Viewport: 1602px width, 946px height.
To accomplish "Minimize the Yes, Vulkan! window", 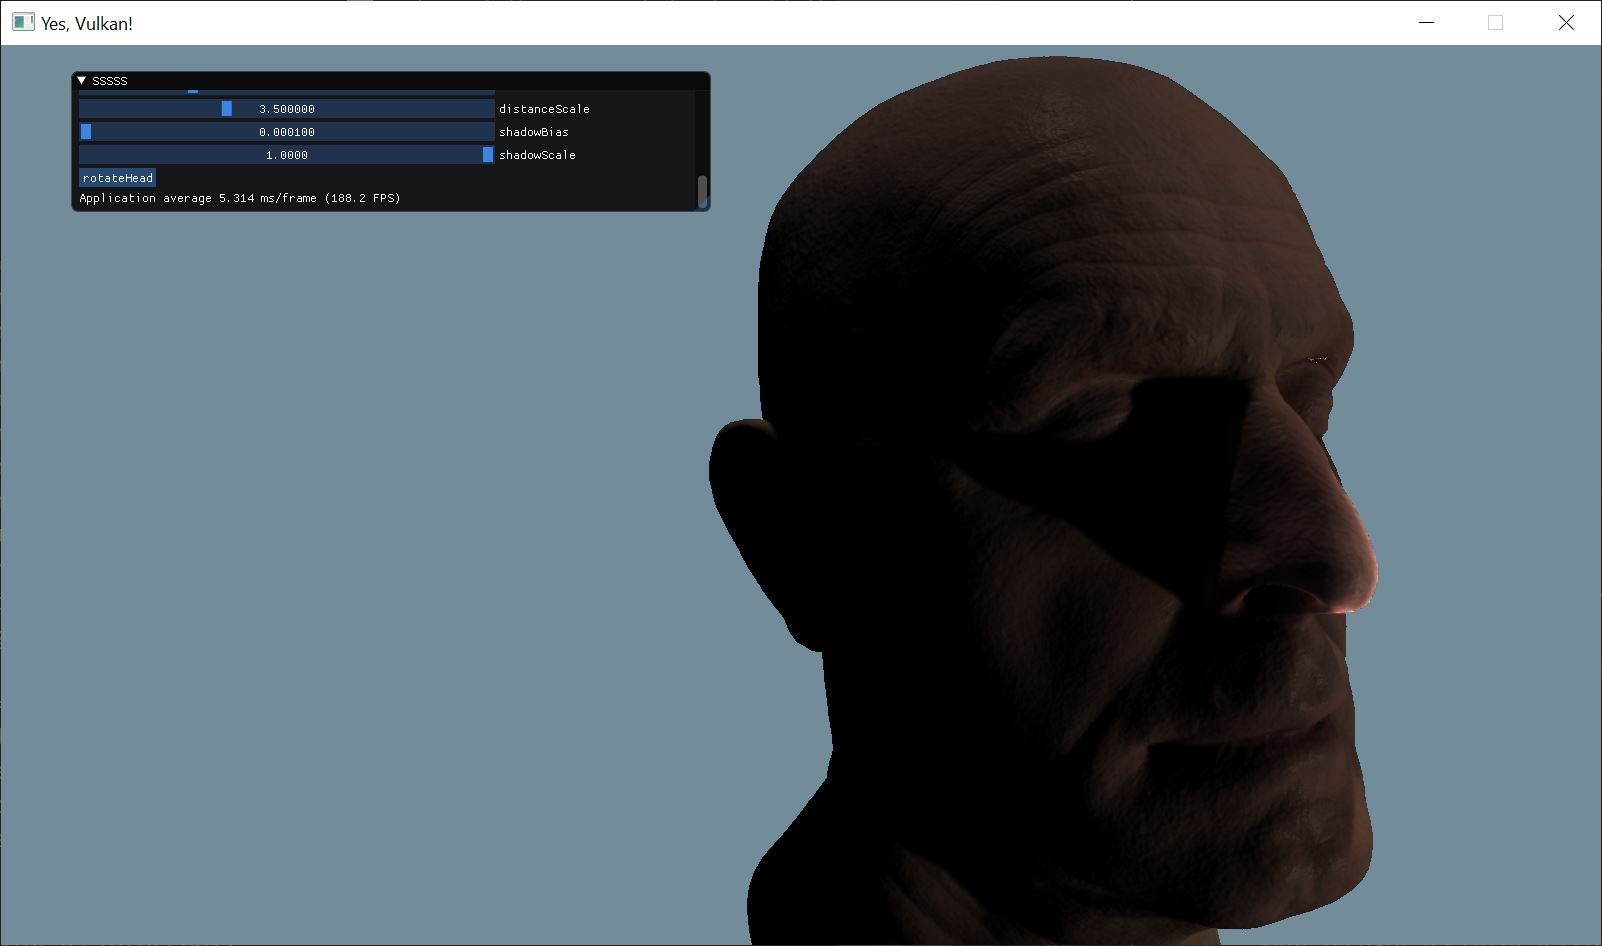I will tap(1427, 22).
